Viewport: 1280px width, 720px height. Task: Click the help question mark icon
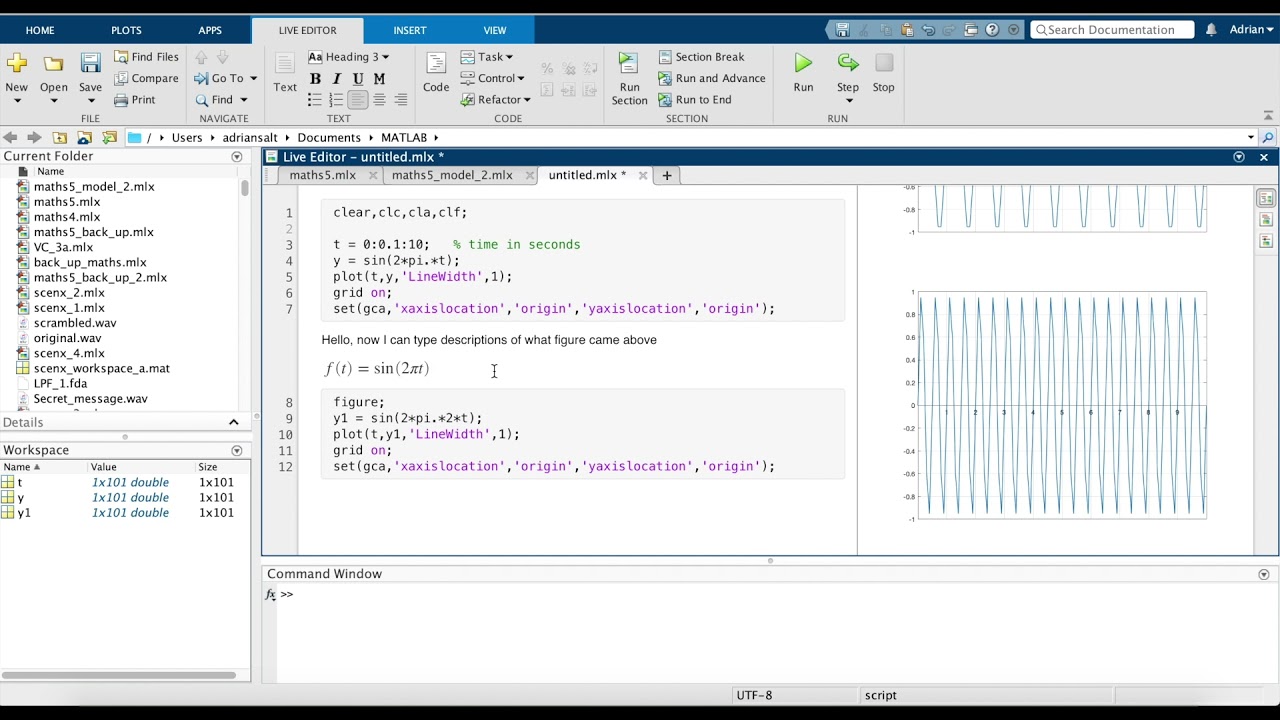[x=992, y=30]
